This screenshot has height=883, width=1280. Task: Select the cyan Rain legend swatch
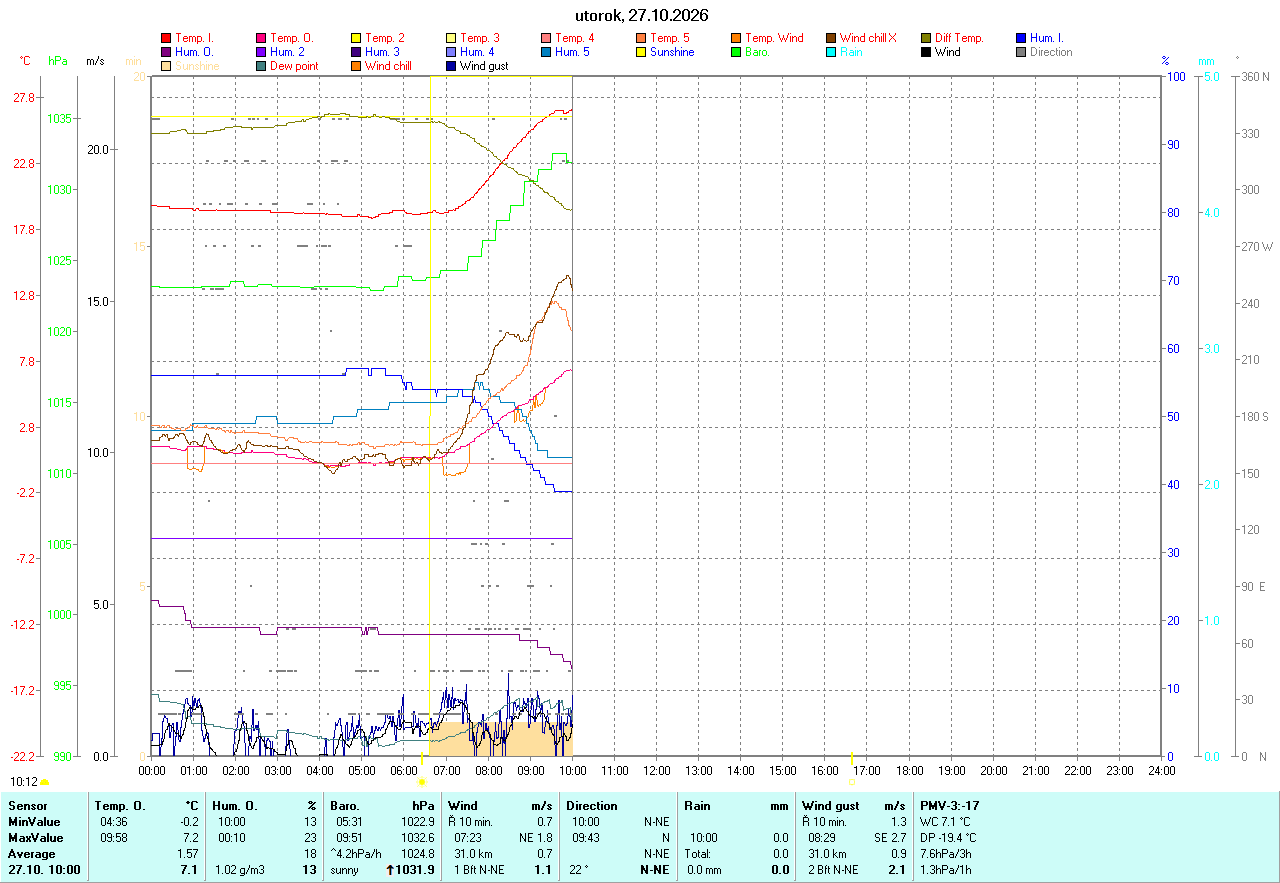pos(831,52)
